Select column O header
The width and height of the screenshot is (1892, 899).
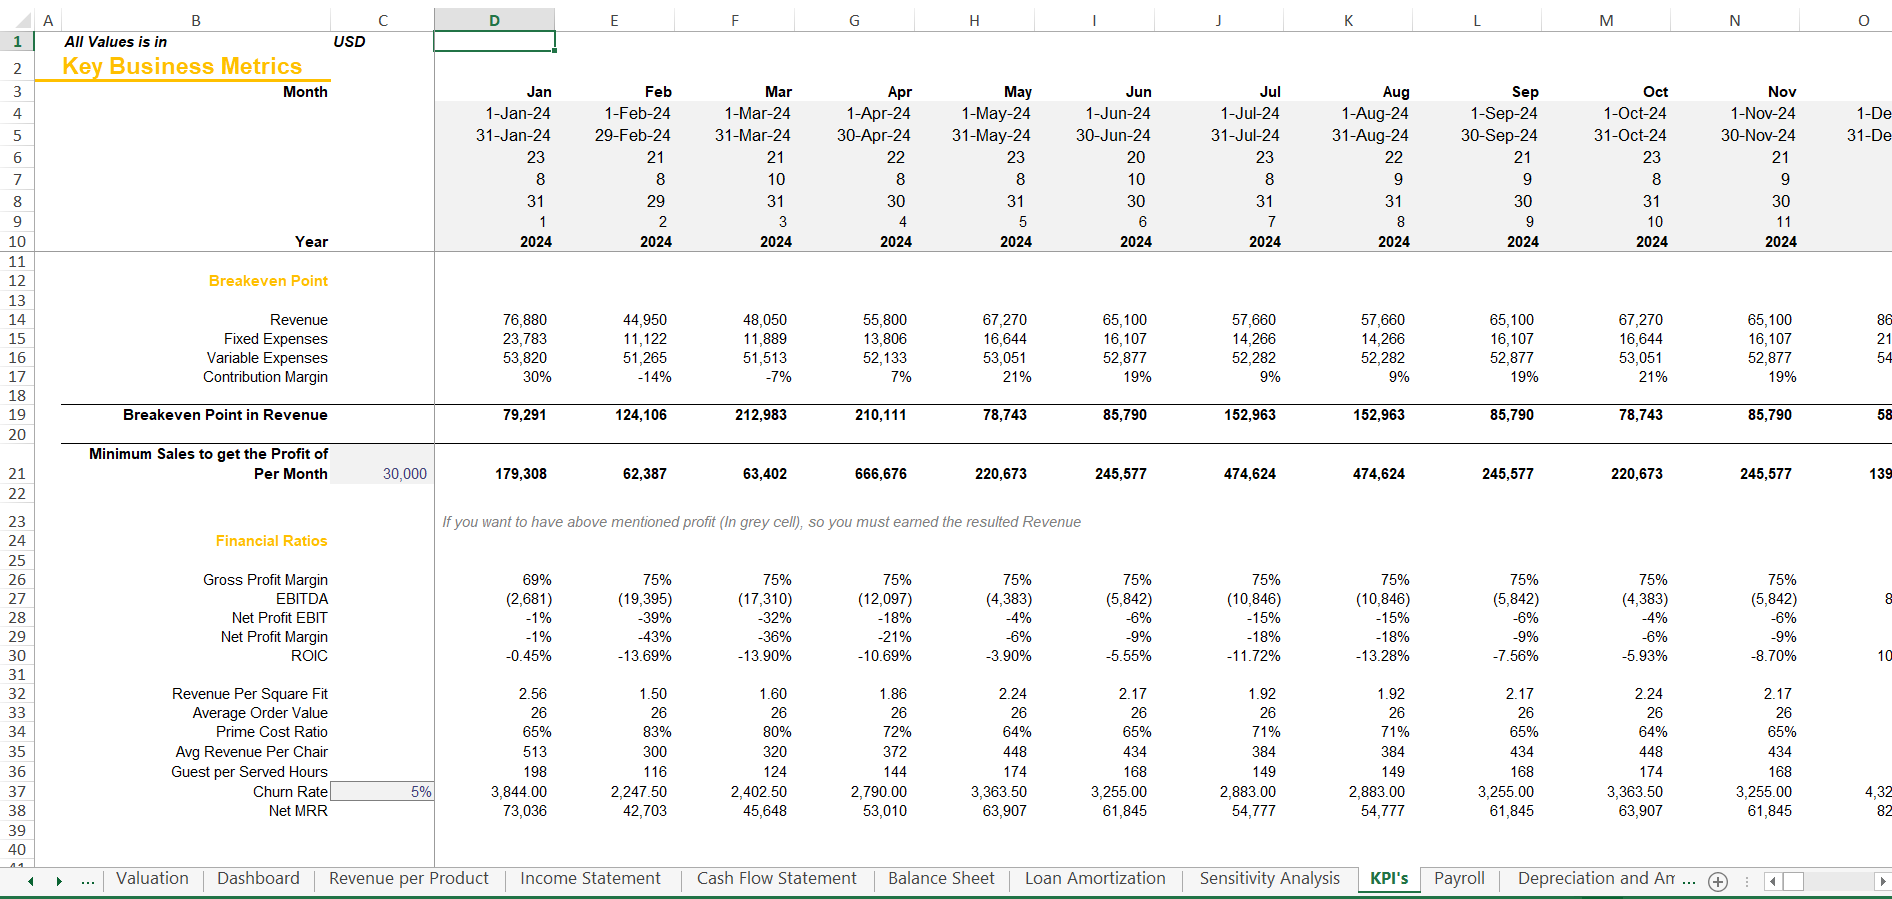point(1863,20)
